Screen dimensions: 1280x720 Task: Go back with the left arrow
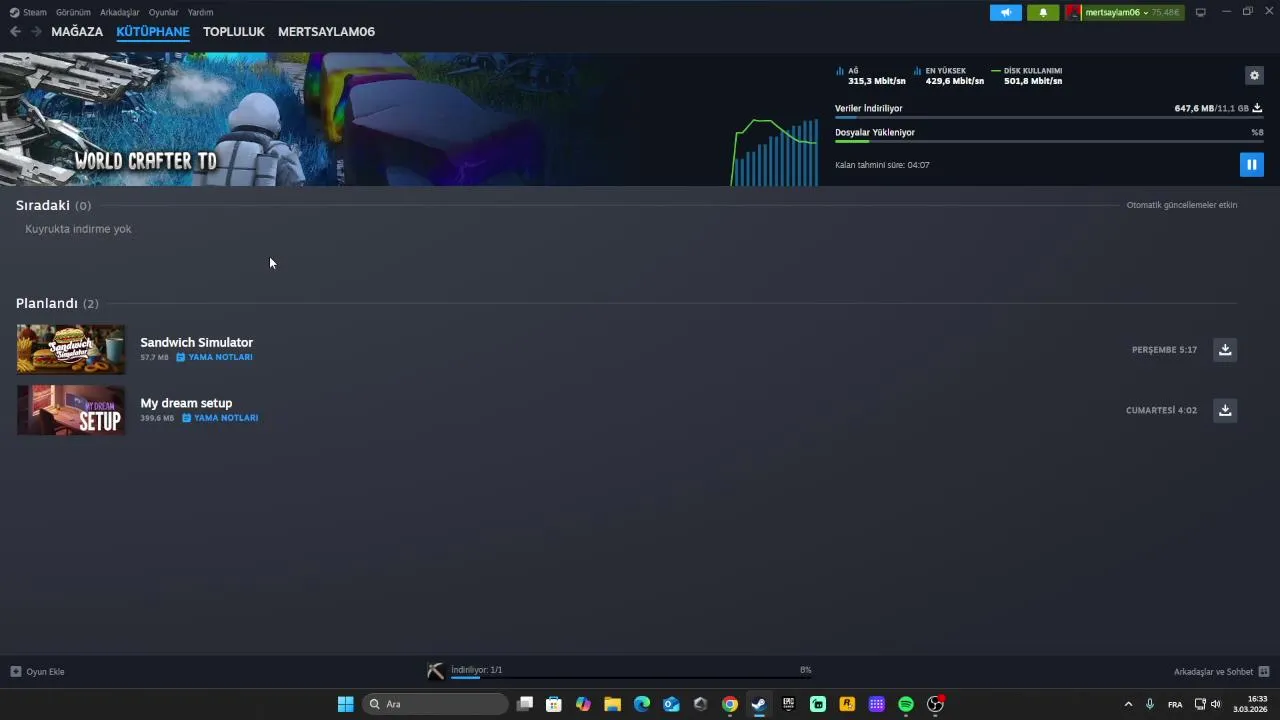coord(15,32)
